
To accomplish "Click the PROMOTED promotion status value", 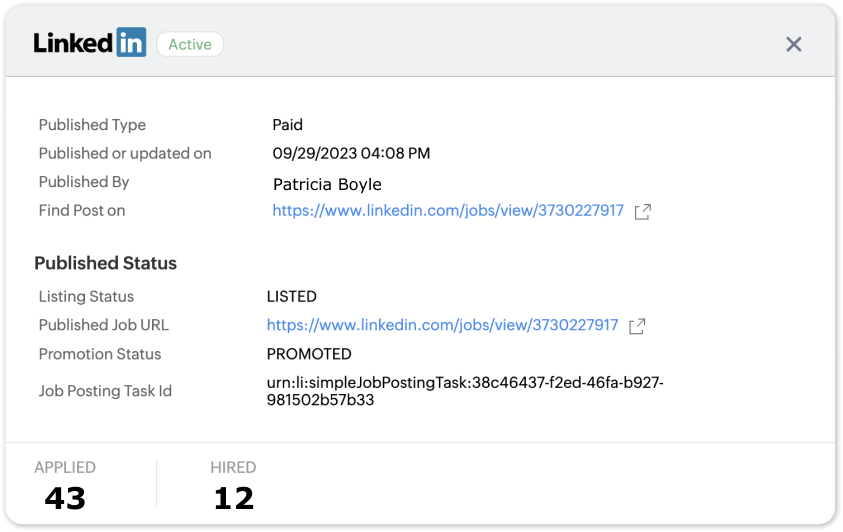I will 309,354.
